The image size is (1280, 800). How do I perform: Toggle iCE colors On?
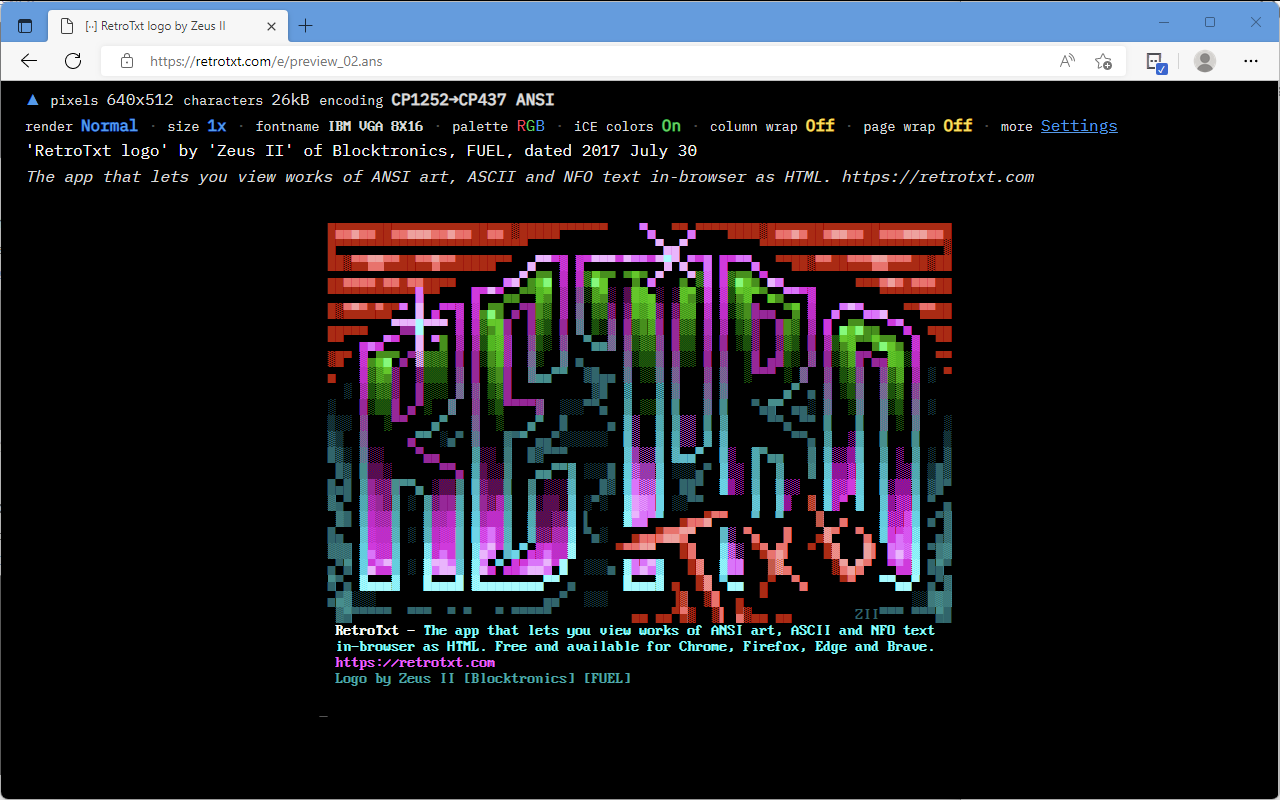pyautogui.click(x=671, y=126)
